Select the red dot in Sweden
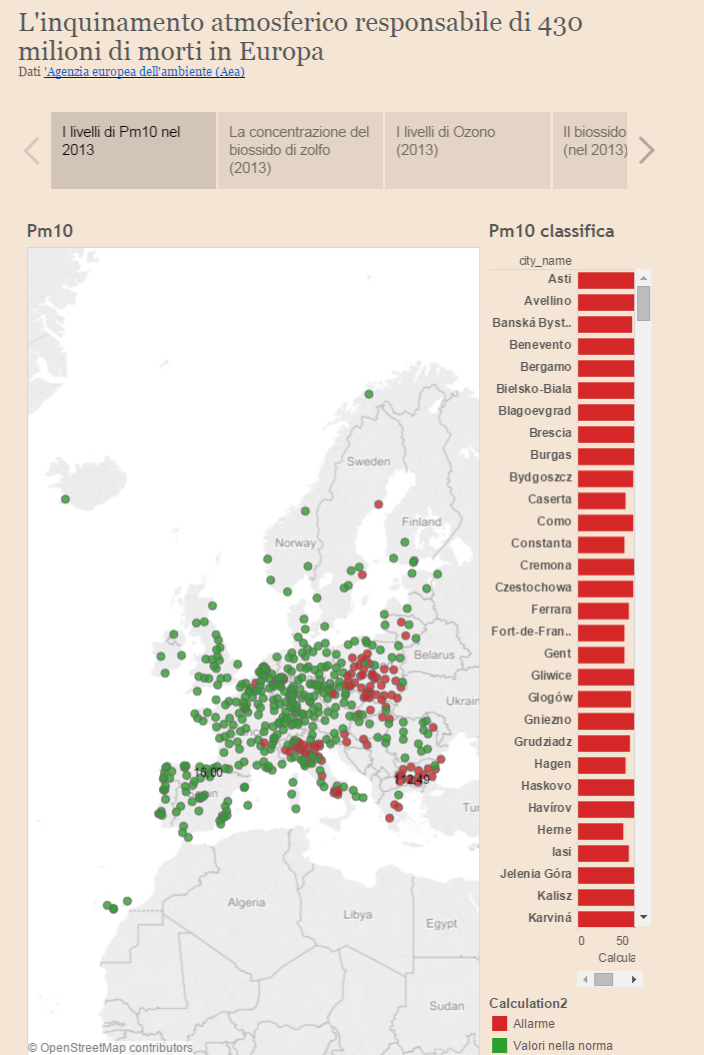Screen dimensions: 704x1055 click(x=378, y=504)
